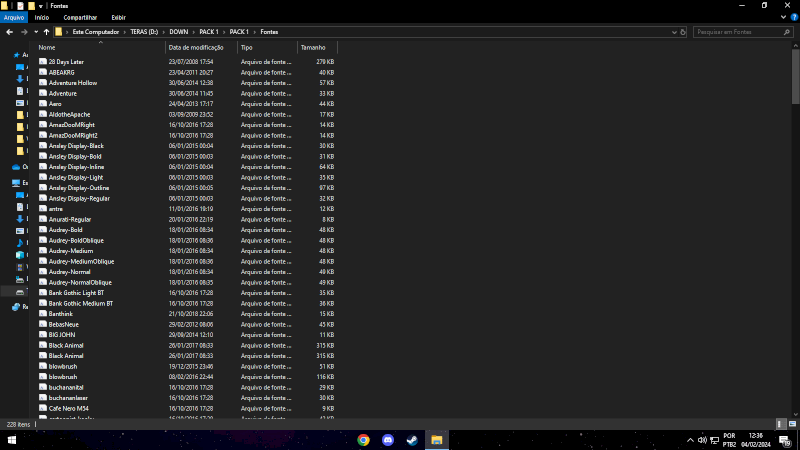Switch to details view in status bar
The height and width of the screenshot is (450, 800).
pyautogui.click(x=780, y=424)
